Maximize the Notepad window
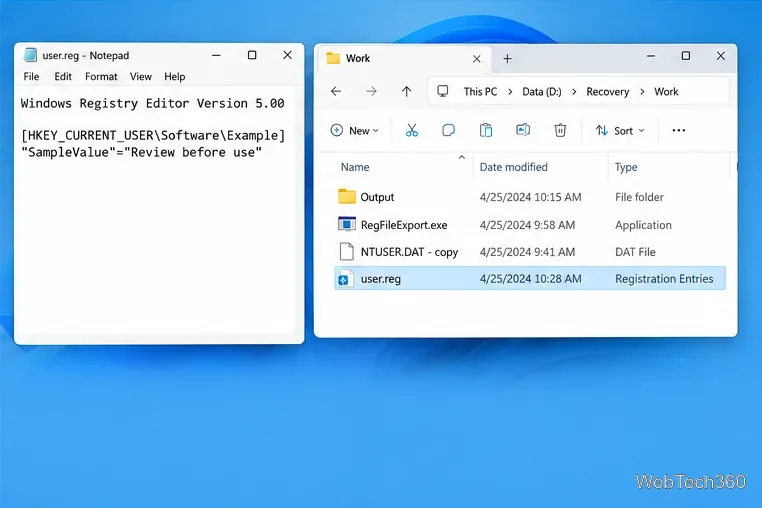This screenshot has height=508, width=762. [x=252, y=55]
